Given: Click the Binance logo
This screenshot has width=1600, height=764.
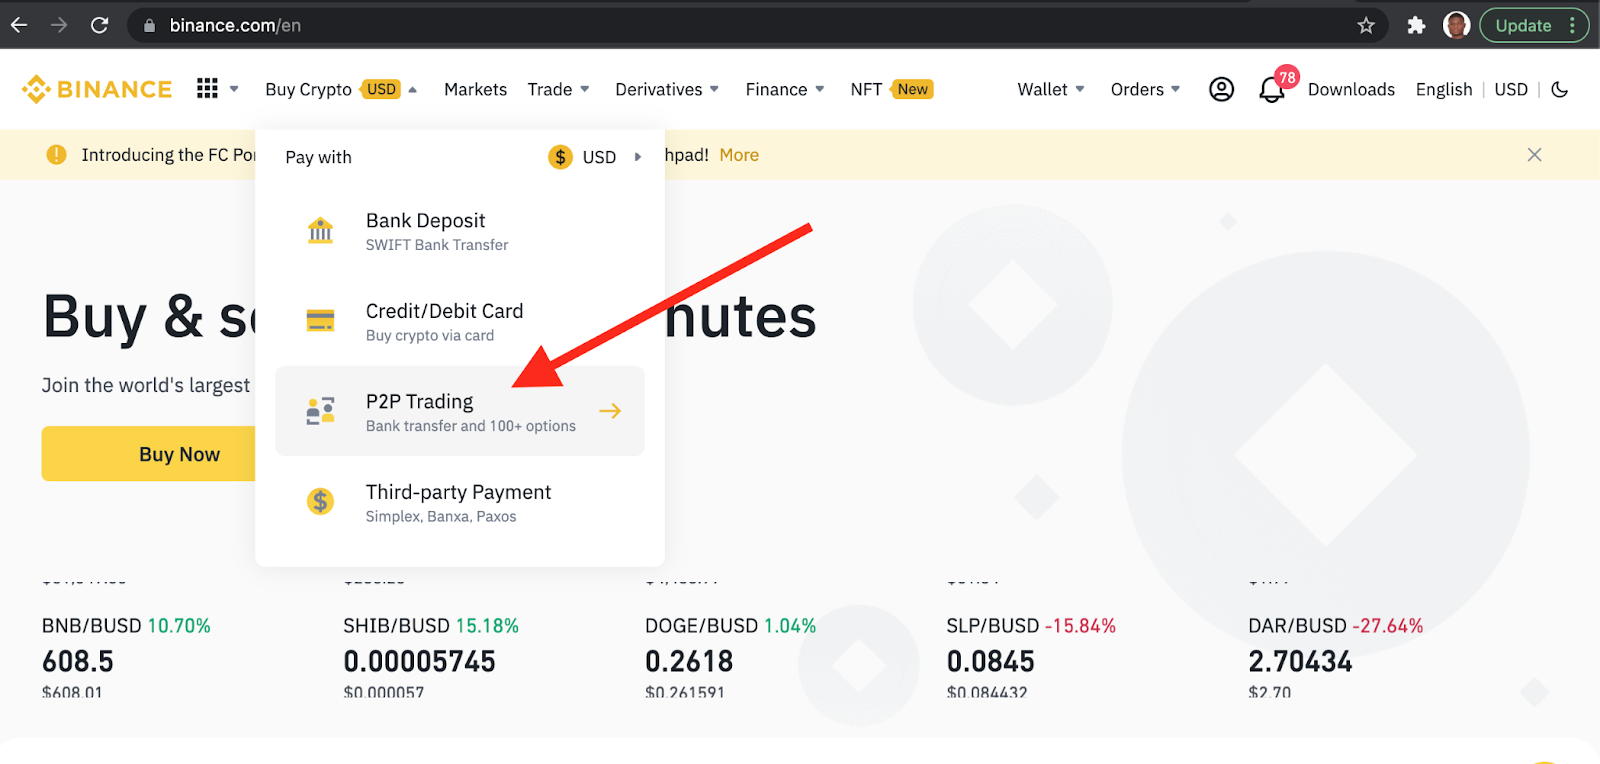Looking at the screenshot, I should (x=97, y=89).
